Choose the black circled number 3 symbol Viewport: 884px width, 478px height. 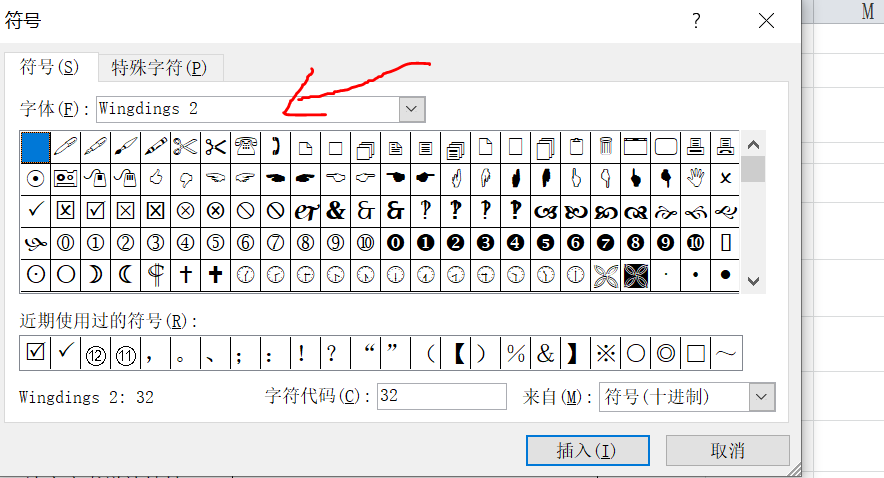[x=485, y=243]
